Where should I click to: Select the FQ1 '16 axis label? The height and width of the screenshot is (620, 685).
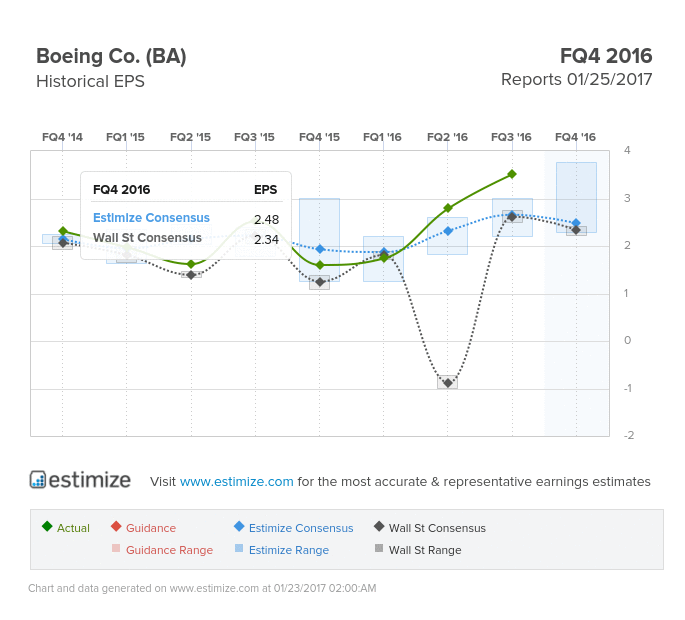tap(382, 137)
